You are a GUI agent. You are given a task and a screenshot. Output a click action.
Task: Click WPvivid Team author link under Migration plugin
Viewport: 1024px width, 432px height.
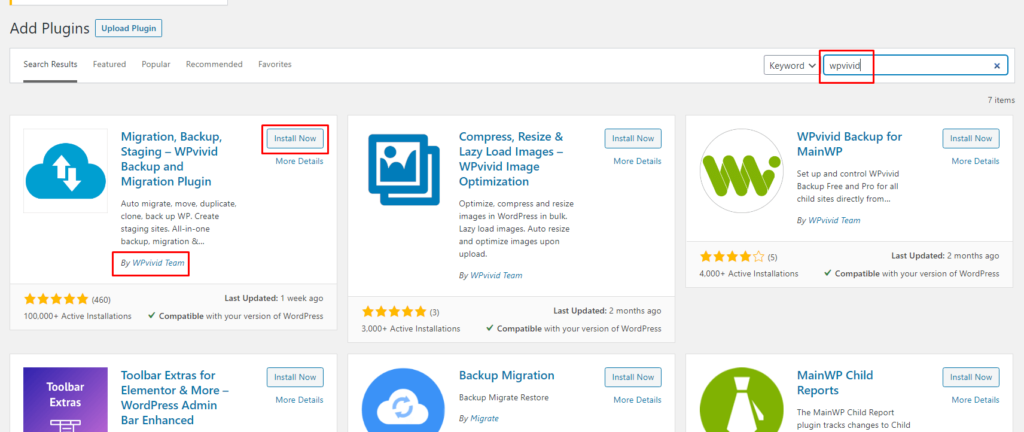[x=158, y=264]
